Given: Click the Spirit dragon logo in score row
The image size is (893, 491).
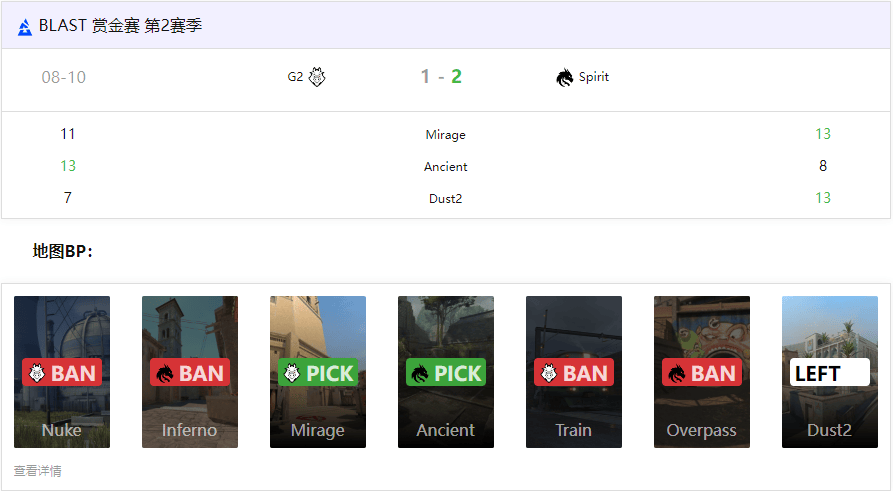Looking at the screenshot, I should [564, 77].
